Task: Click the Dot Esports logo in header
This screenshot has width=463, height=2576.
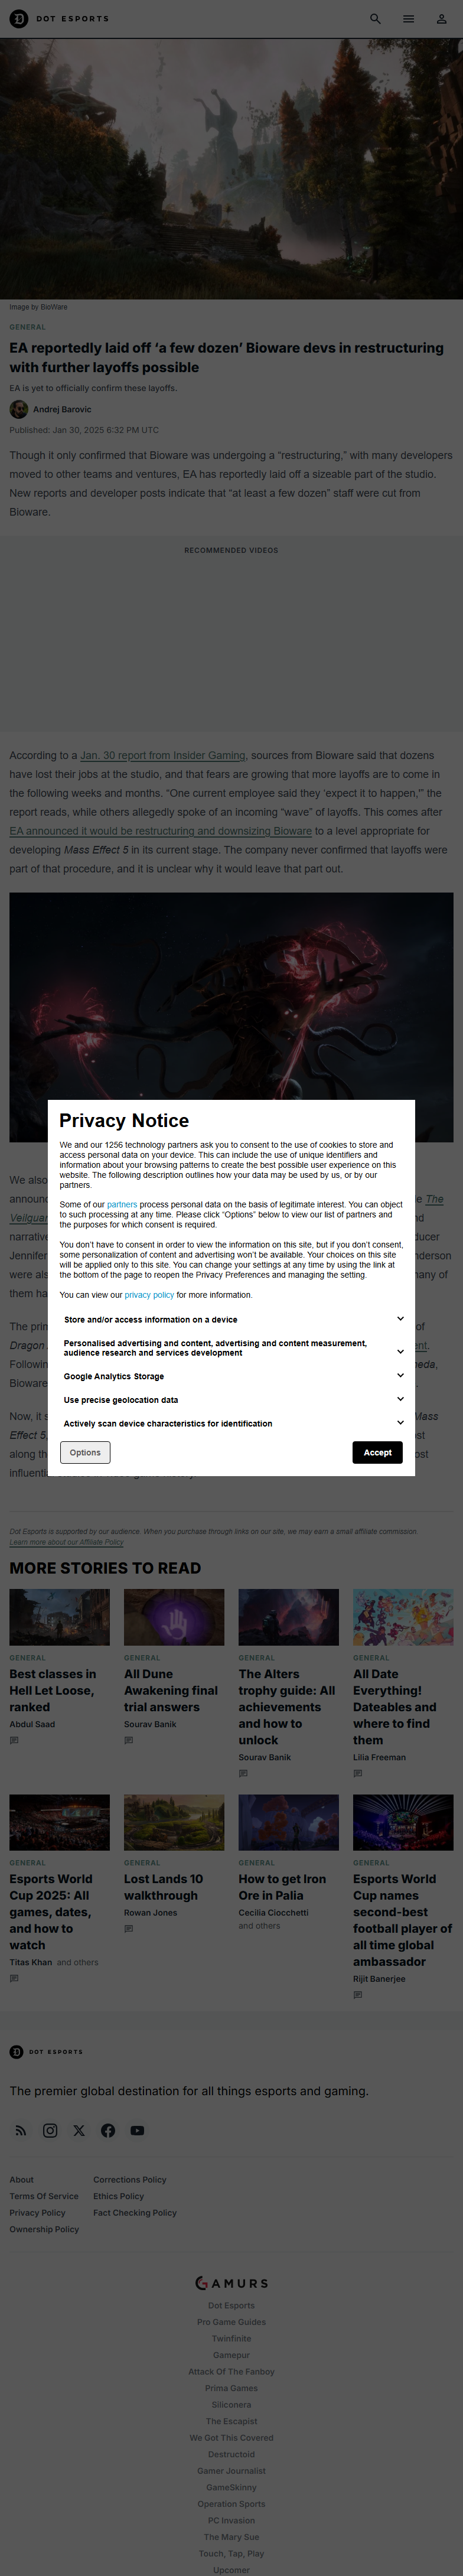Action: tap(59, 19)
